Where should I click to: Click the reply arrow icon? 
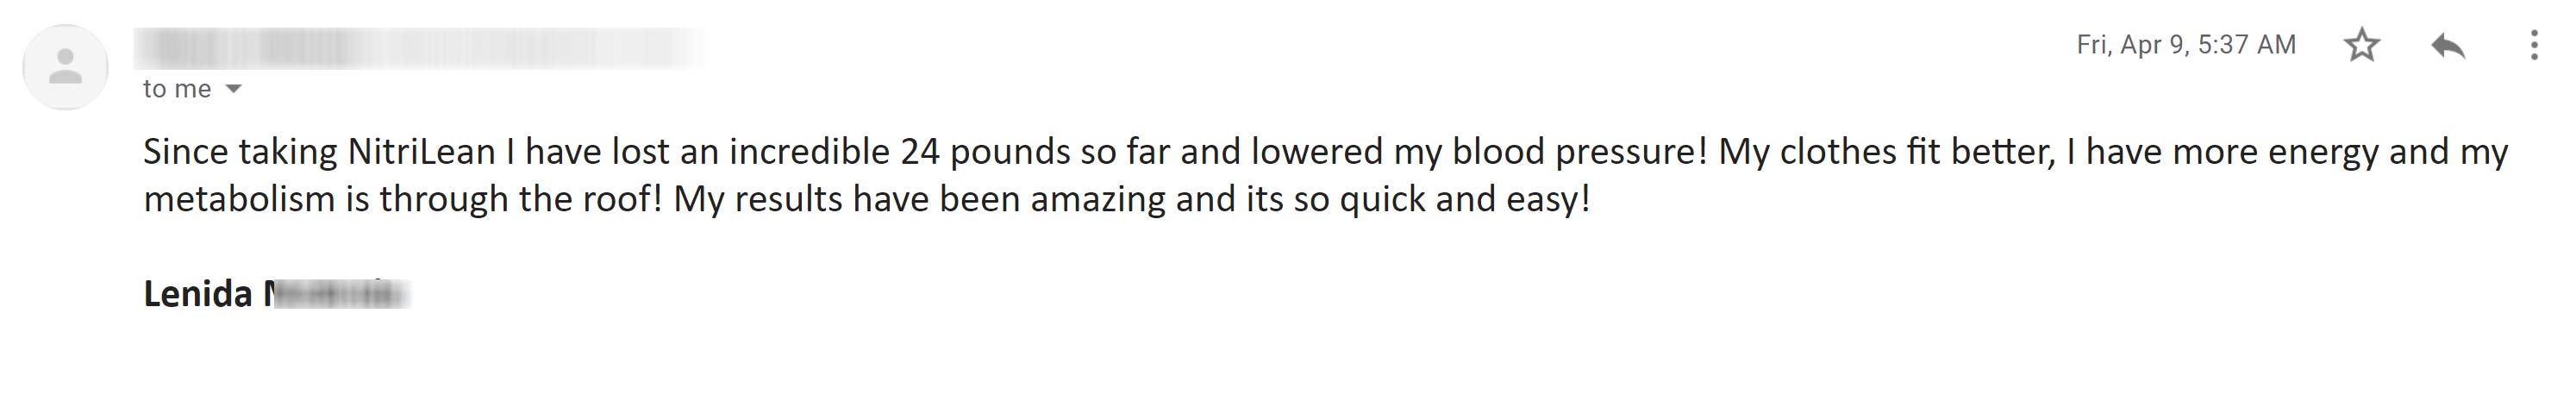[x=2448, y=45]
